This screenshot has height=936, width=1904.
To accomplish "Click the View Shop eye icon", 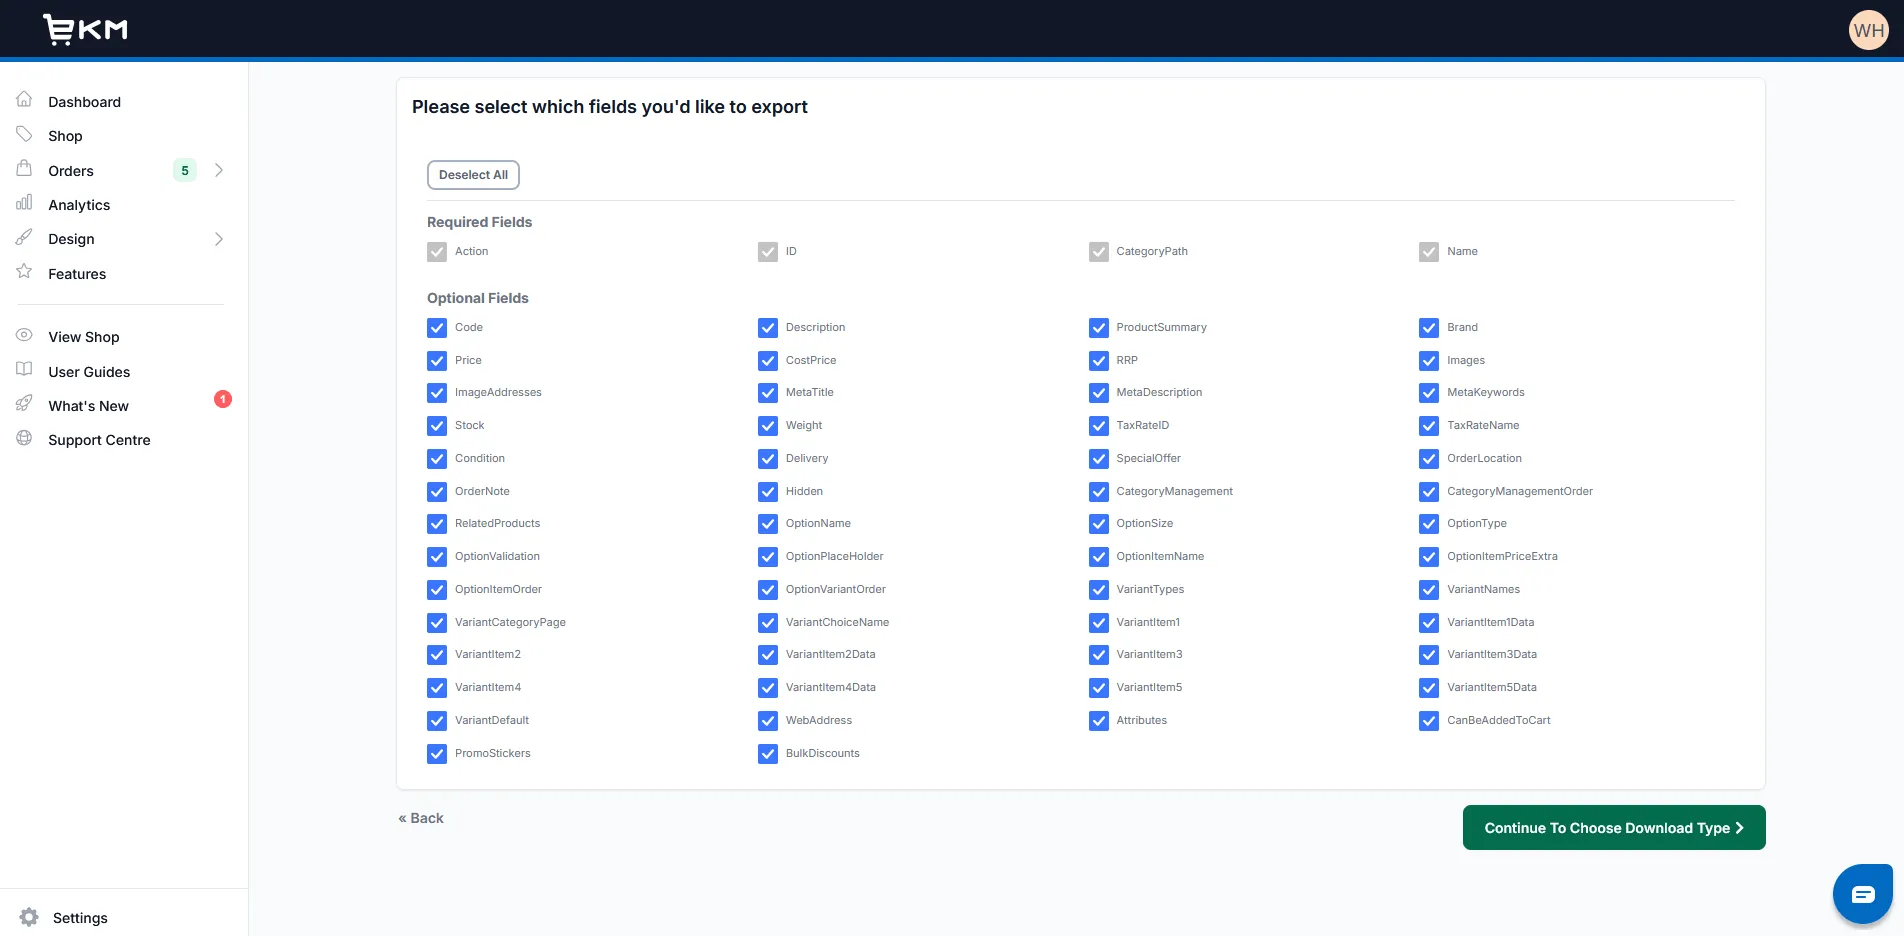I will 24,335.
